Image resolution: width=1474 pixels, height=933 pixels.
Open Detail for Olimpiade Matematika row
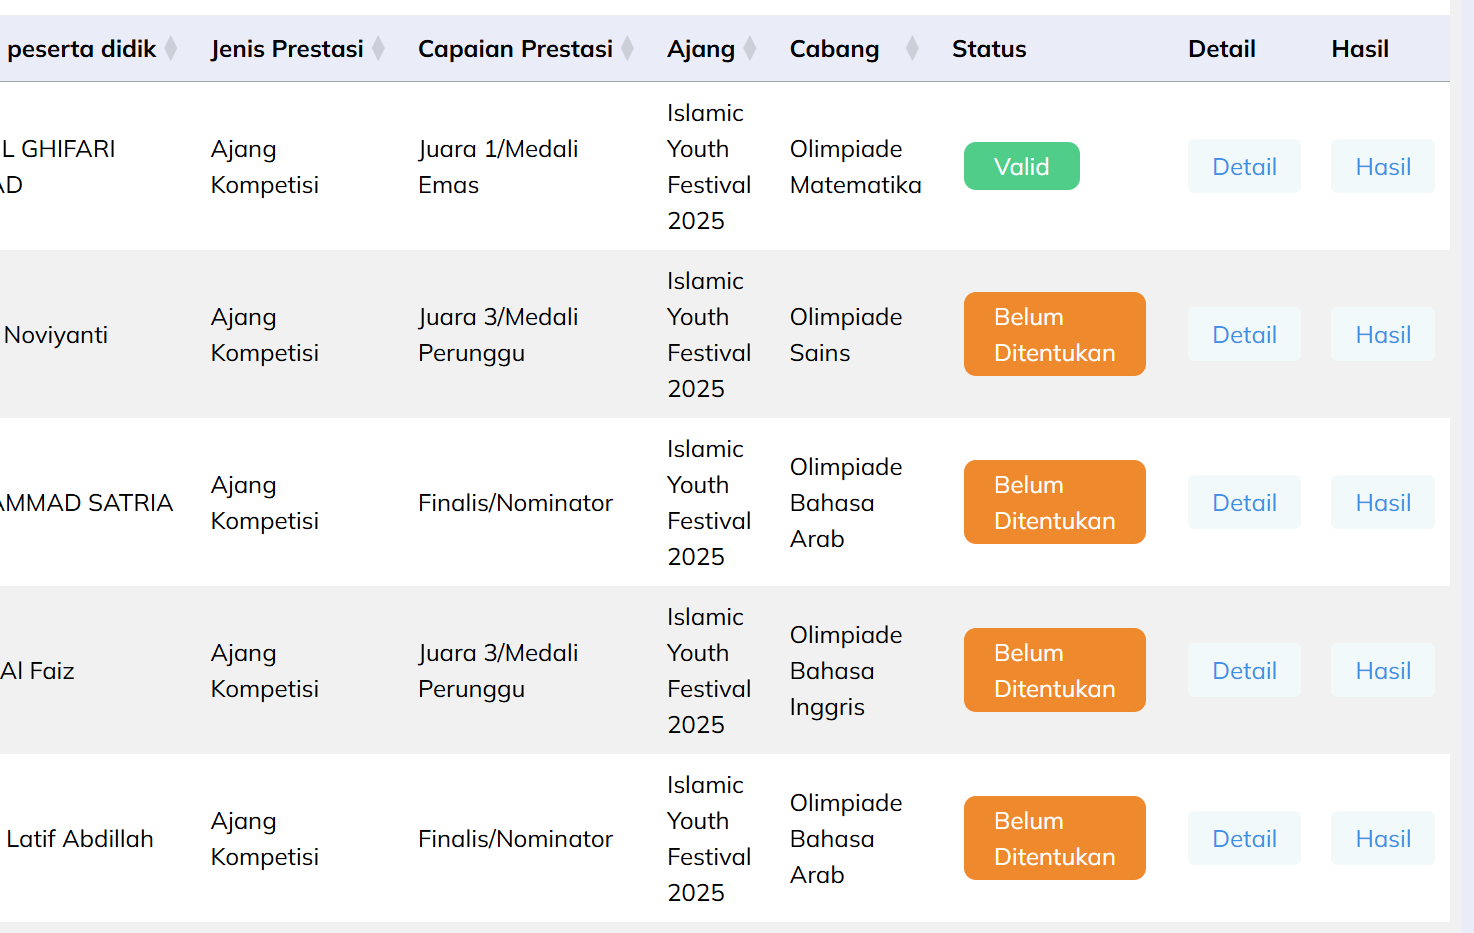(x=1244, y=166)
